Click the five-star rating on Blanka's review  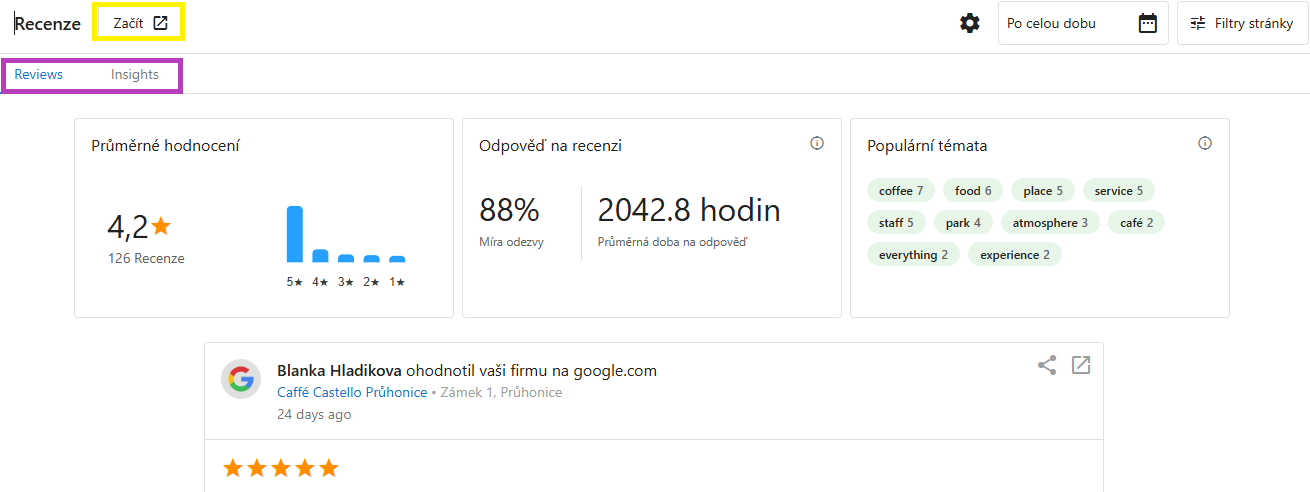click(281, 468)
